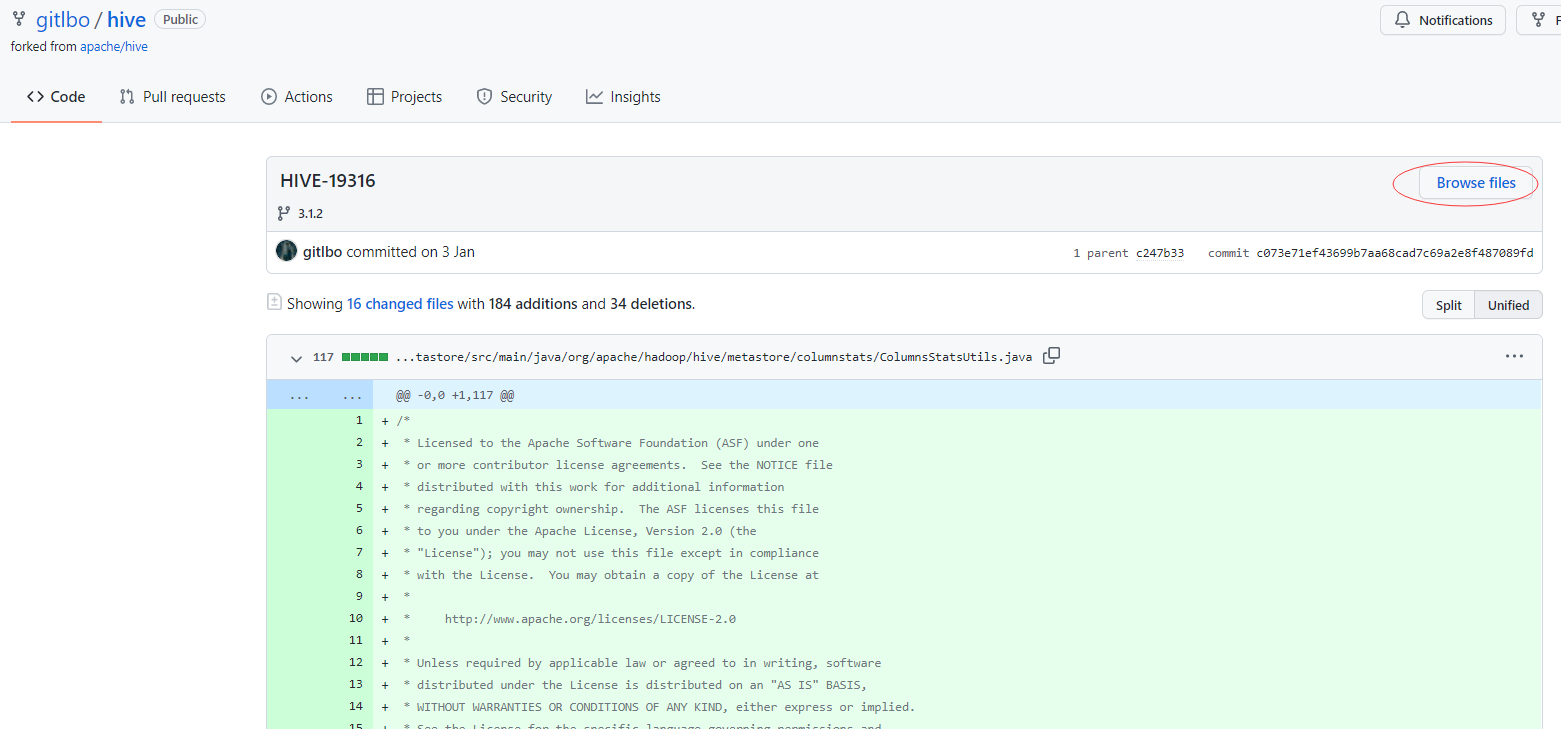
Task: Click the Browse files button
Action: 1476,183
